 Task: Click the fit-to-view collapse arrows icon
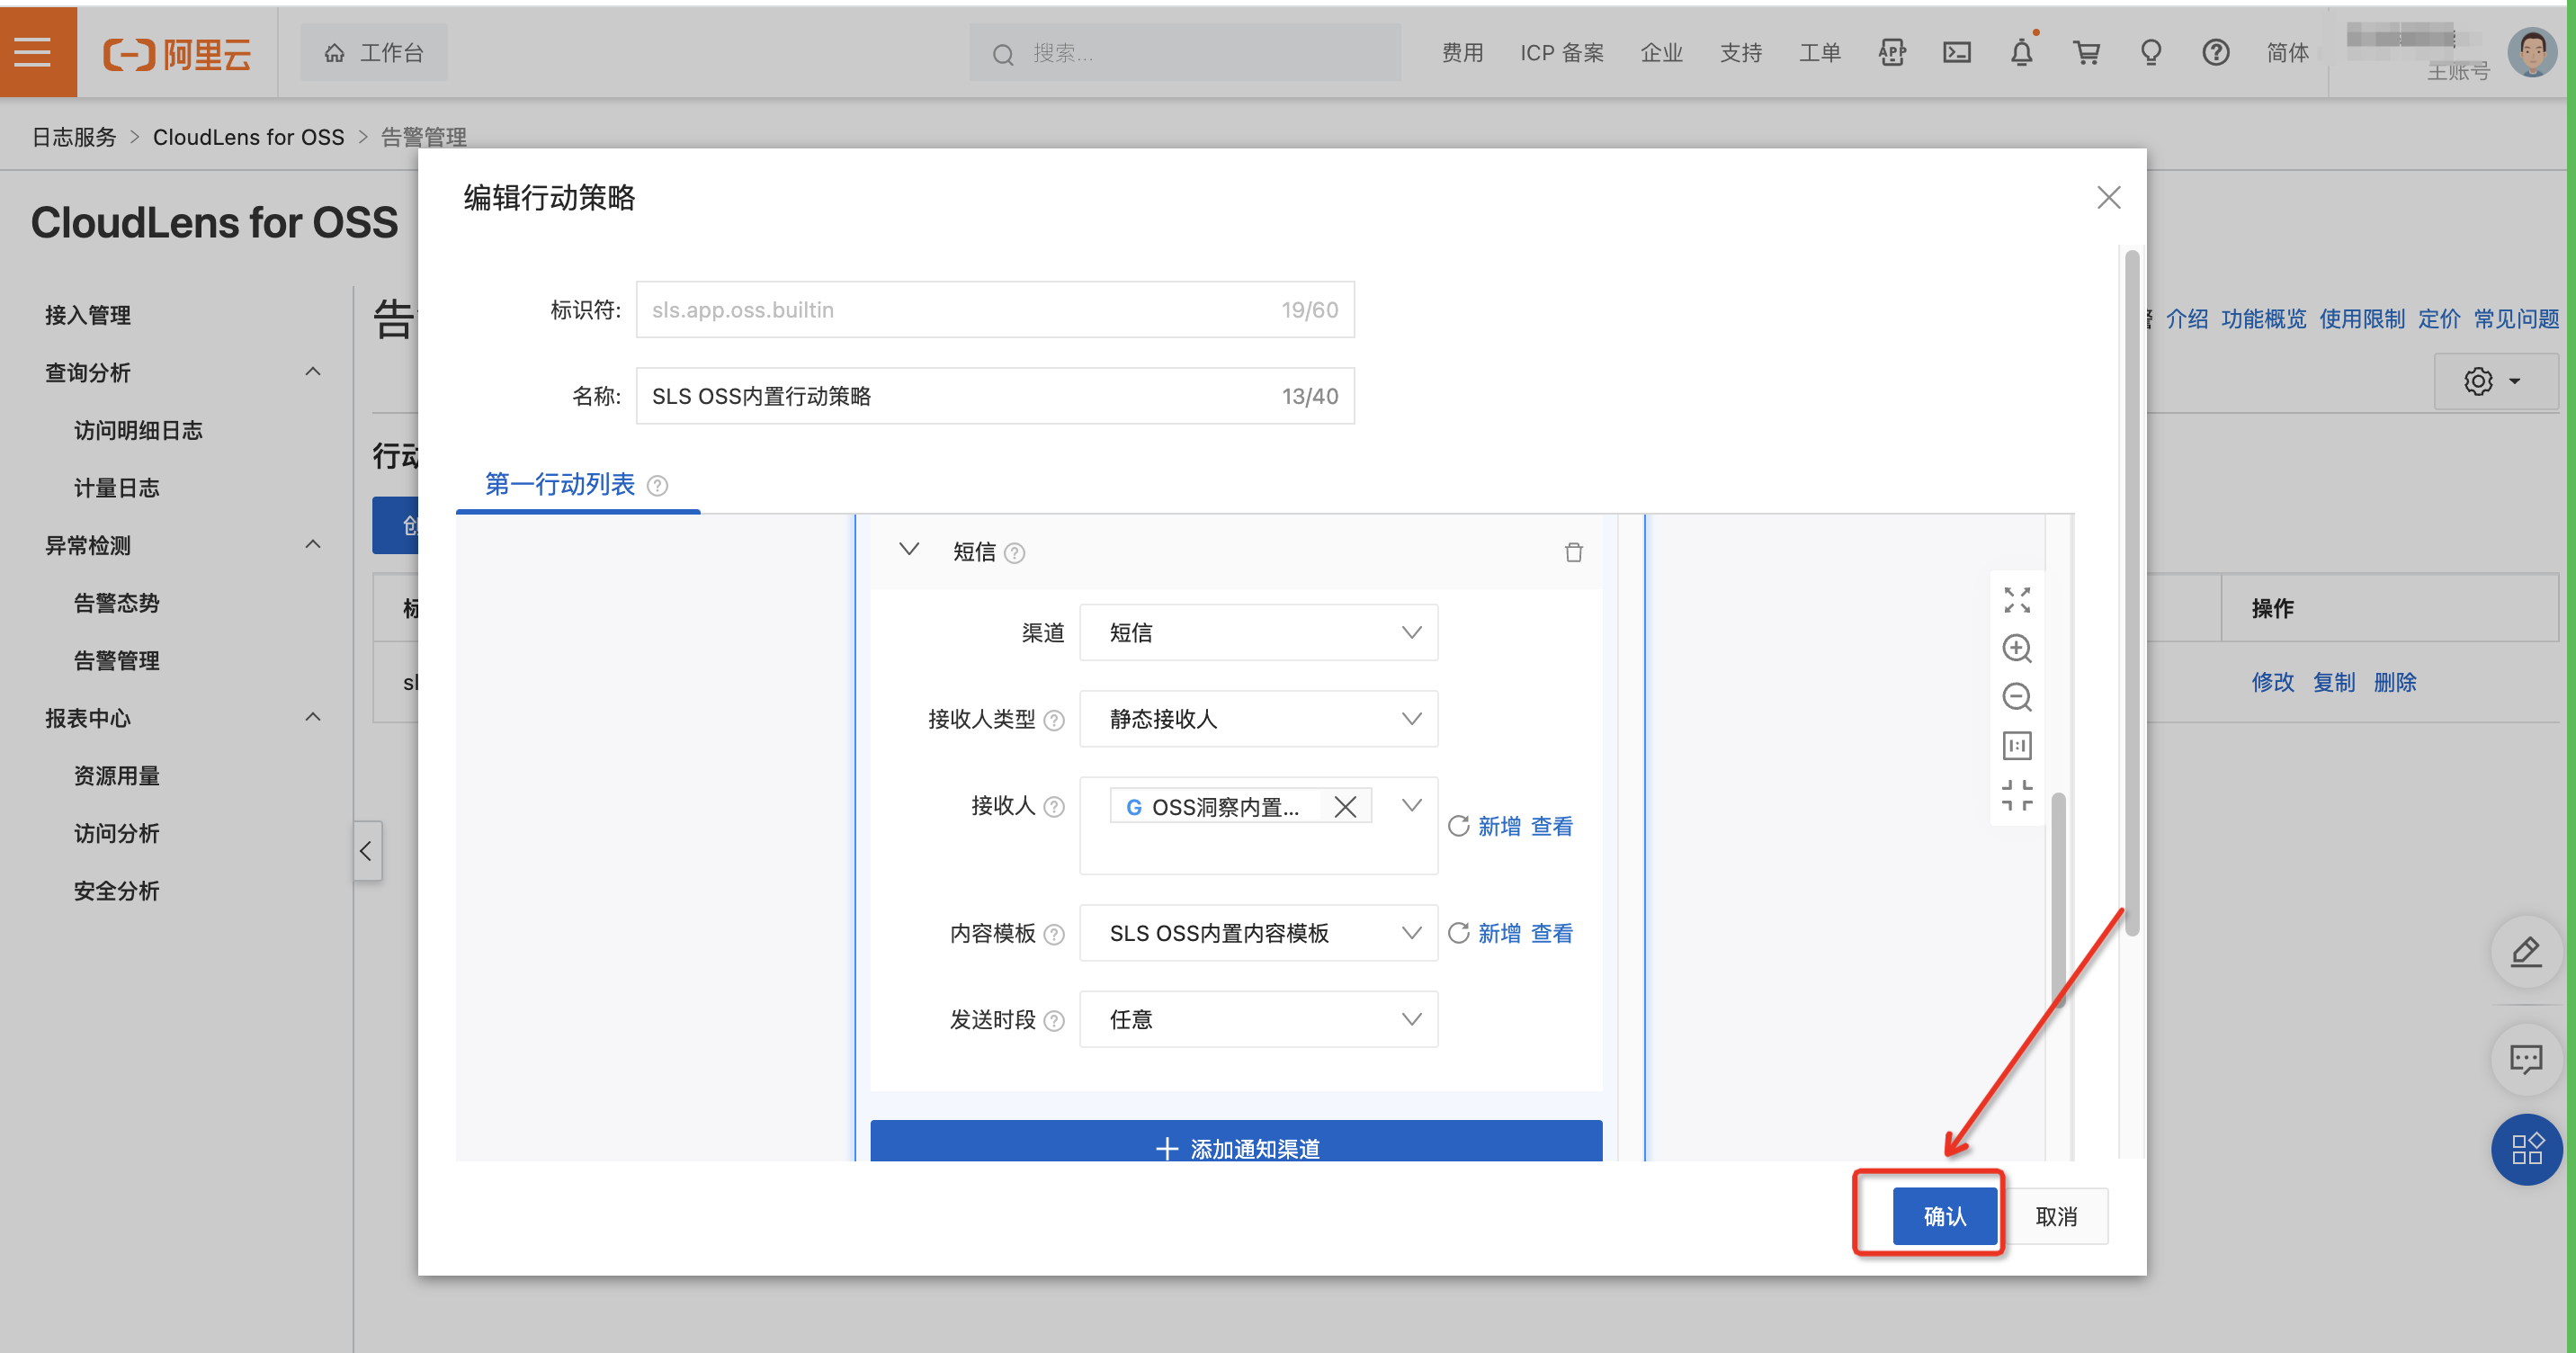point(2016,795)
